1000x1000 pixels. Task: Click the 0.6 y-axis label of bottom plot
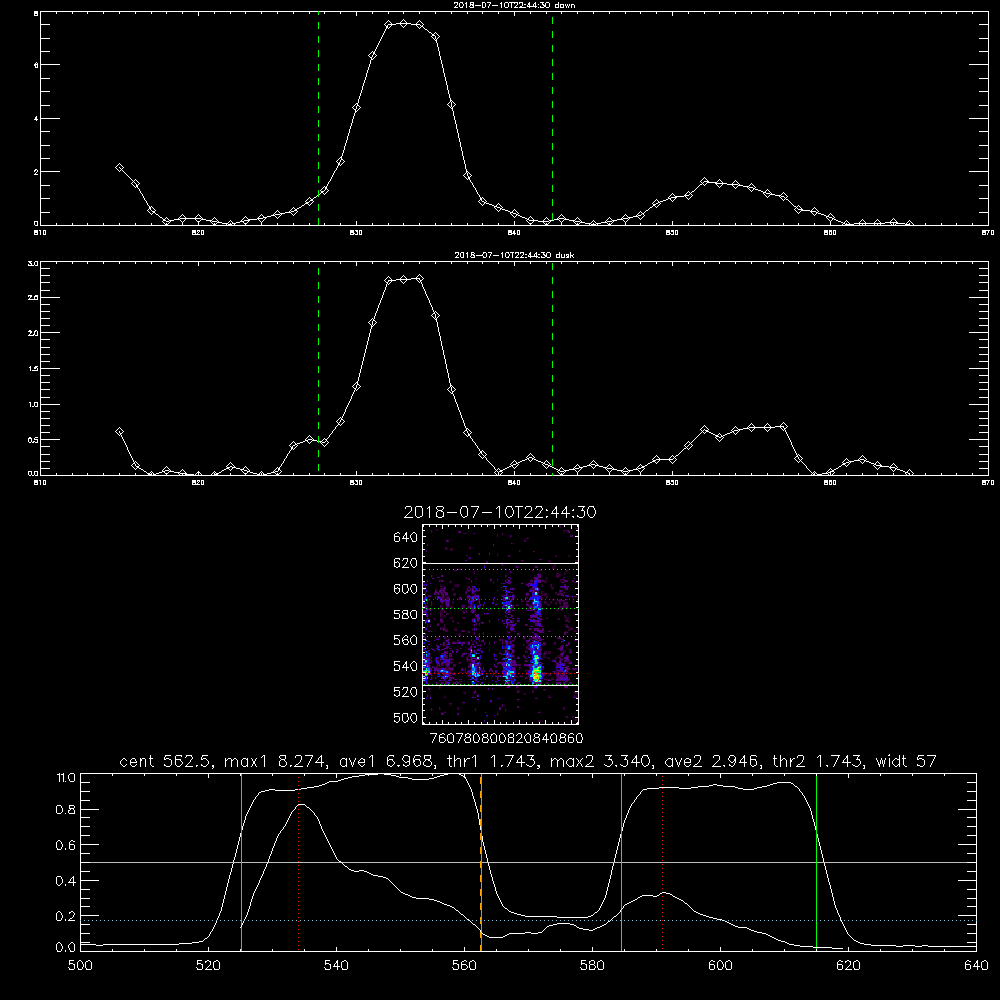point(66,845)
